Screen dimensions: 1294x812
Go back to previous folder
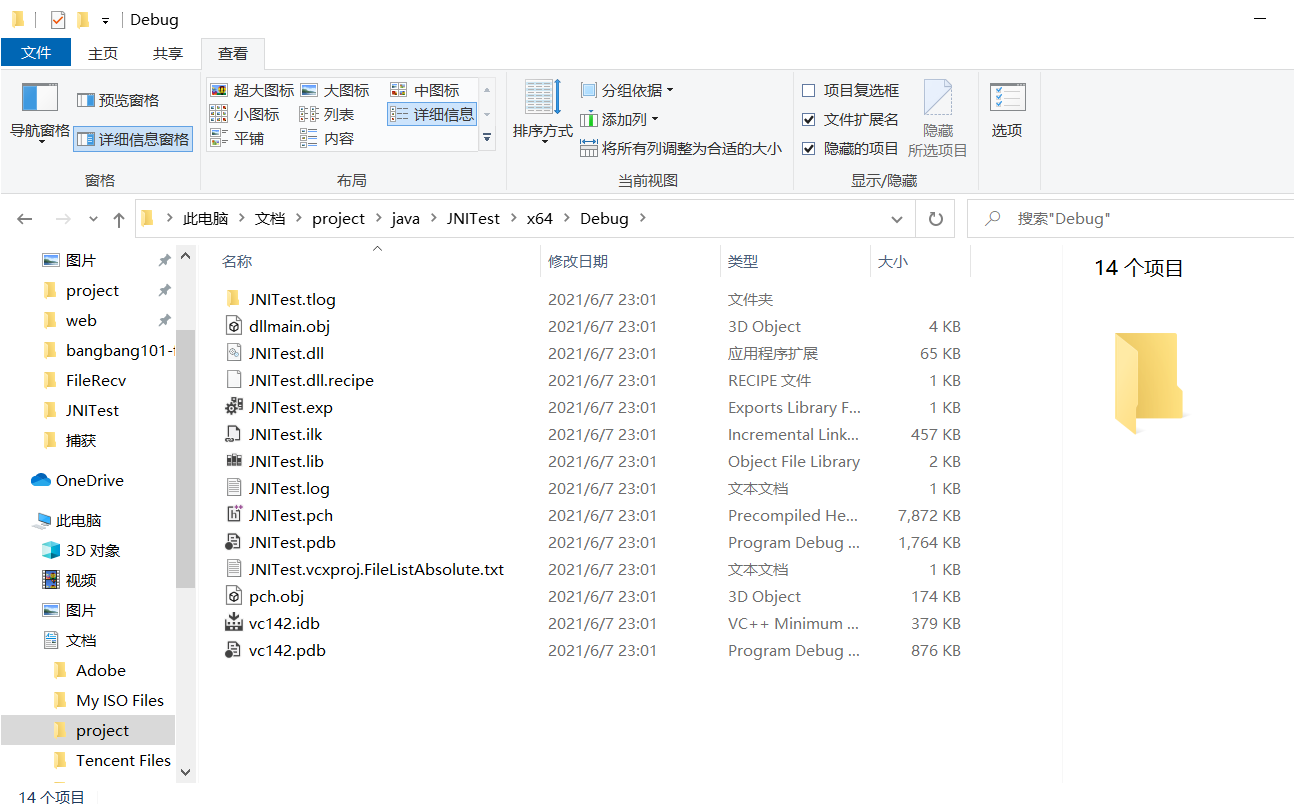point(26,219)
